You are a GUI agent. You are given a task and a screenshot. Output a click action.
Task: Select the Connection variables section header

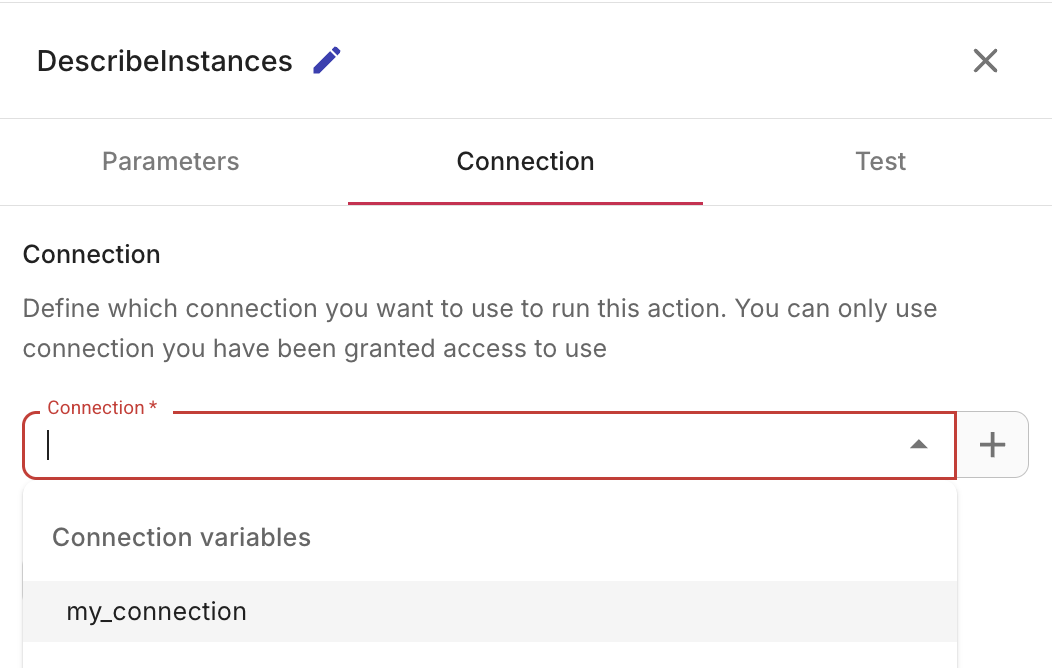pos(181,537)
